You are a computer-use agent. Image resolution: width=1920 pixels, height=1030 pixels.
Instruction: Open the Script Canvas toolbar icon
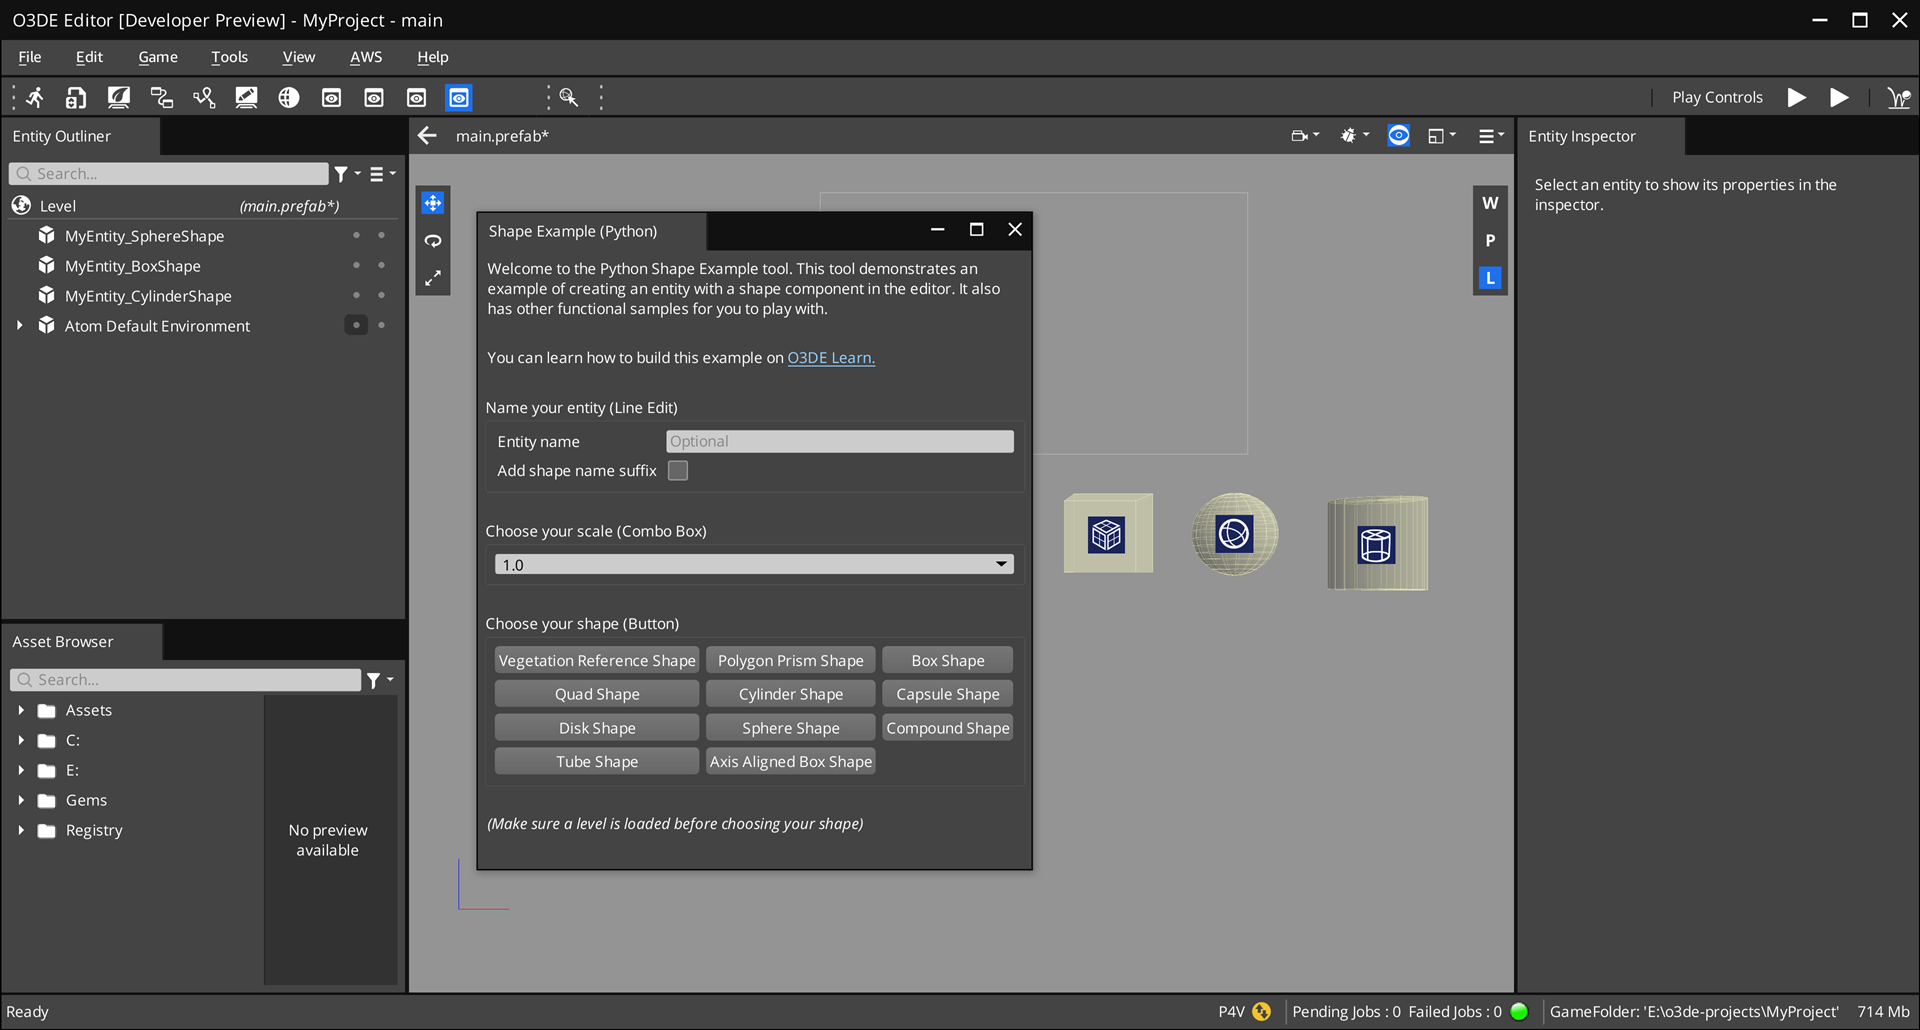click(161, 97)
